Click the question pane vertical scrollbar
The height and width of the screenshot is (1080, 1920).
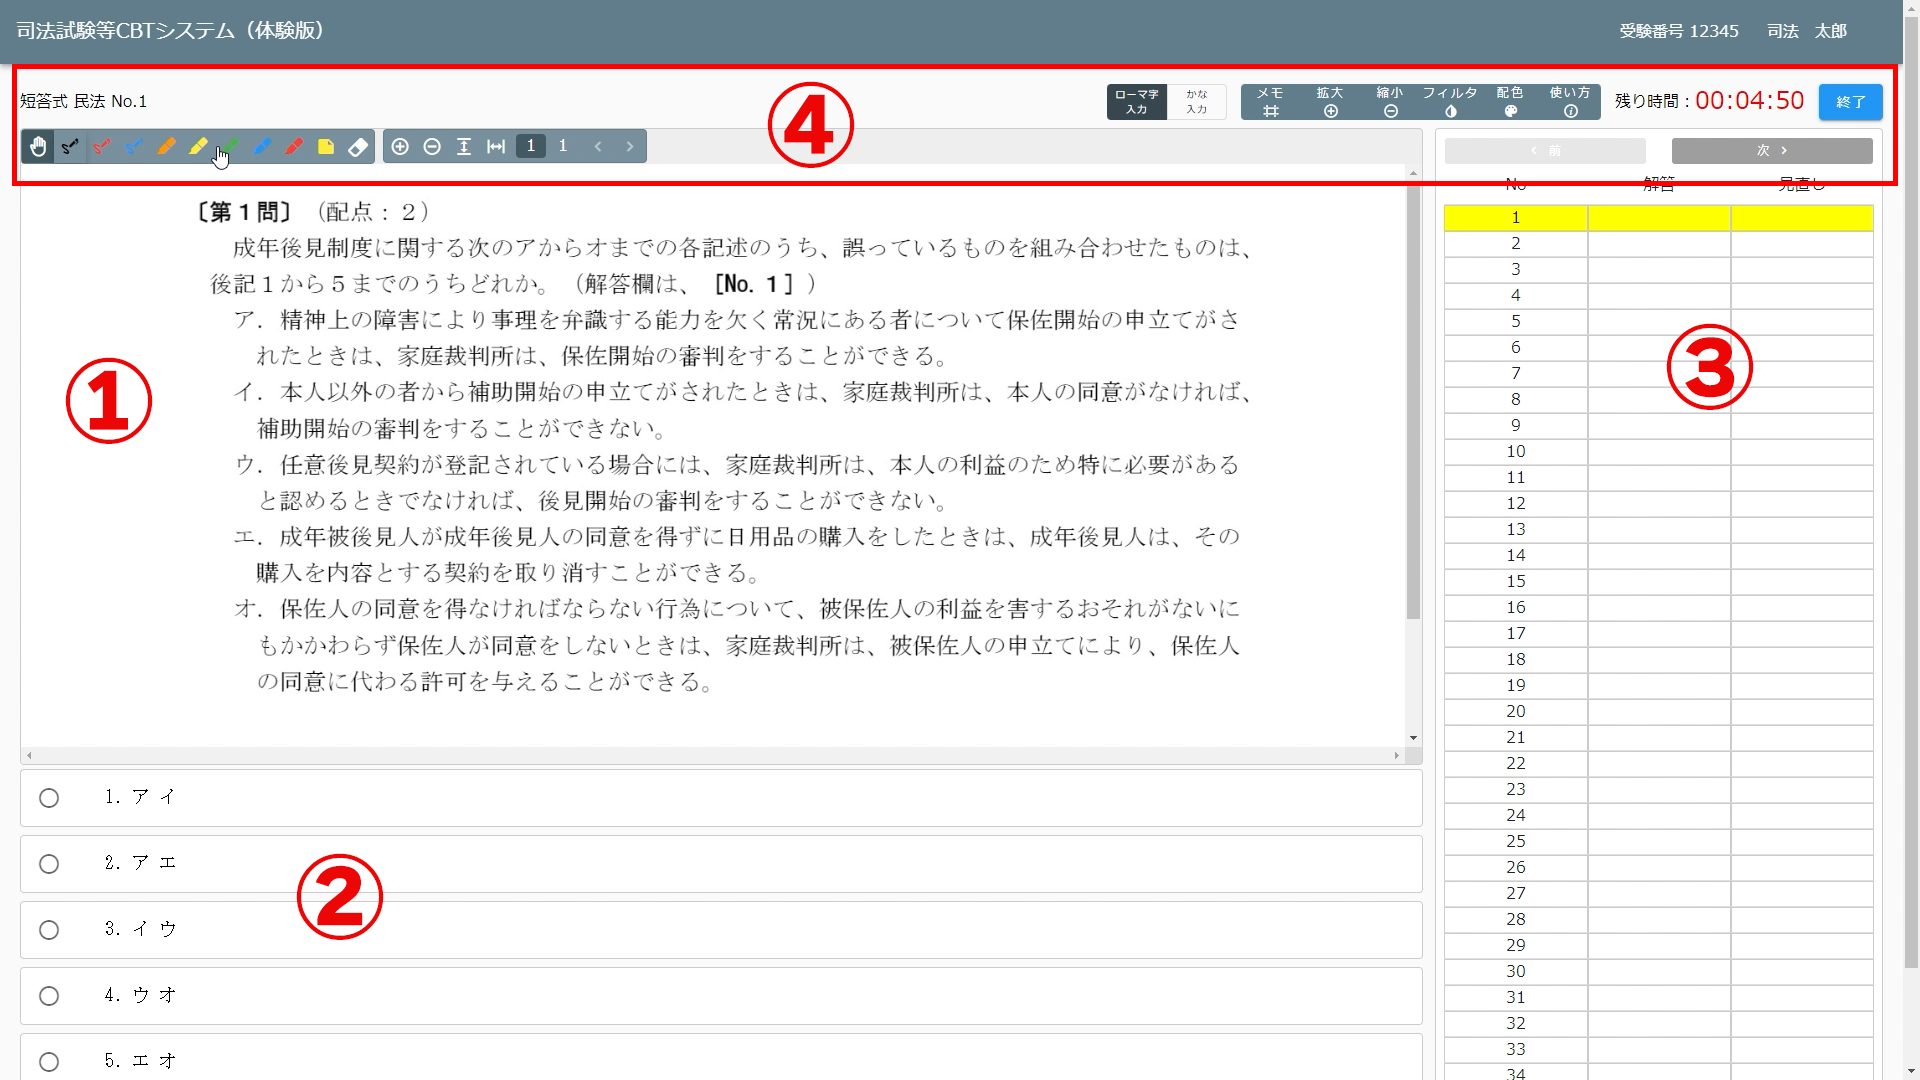pos(1413,400)
